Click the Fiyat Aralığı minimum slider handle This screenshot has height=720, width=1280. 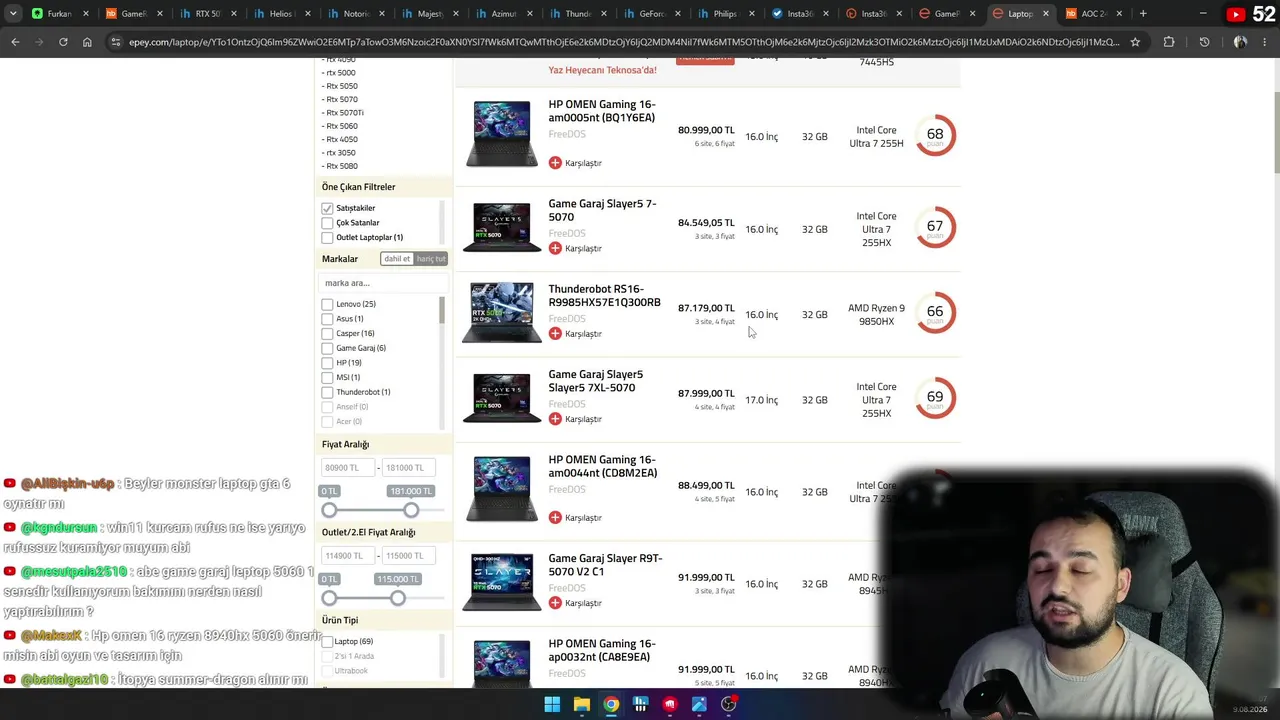click(x=329, y=510)
